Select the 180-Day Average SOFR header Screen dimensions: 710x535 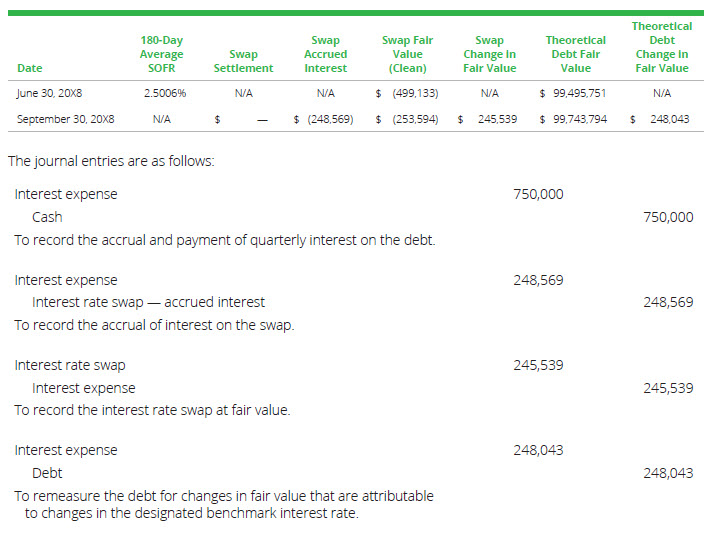pyautogui.click(x=161, y=54)
